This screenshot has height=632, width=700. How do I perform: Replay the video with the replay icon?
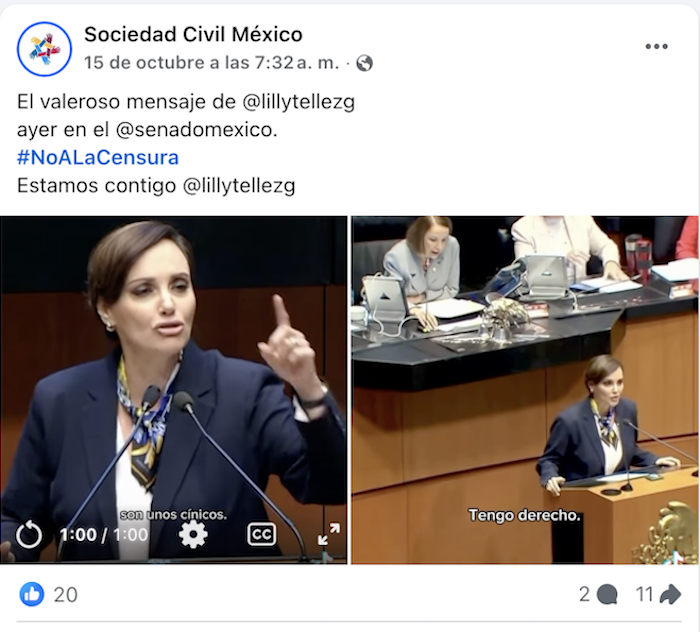29,534
